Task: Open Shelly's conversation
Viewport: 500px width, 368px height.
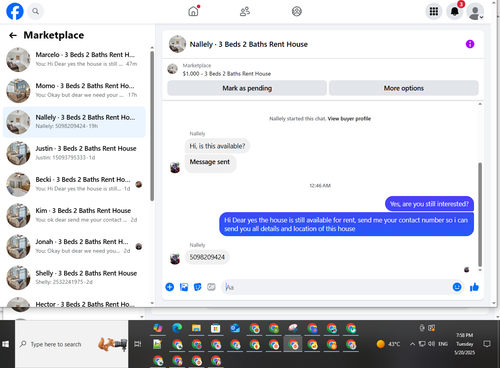Action: click(x=74, y=278)
